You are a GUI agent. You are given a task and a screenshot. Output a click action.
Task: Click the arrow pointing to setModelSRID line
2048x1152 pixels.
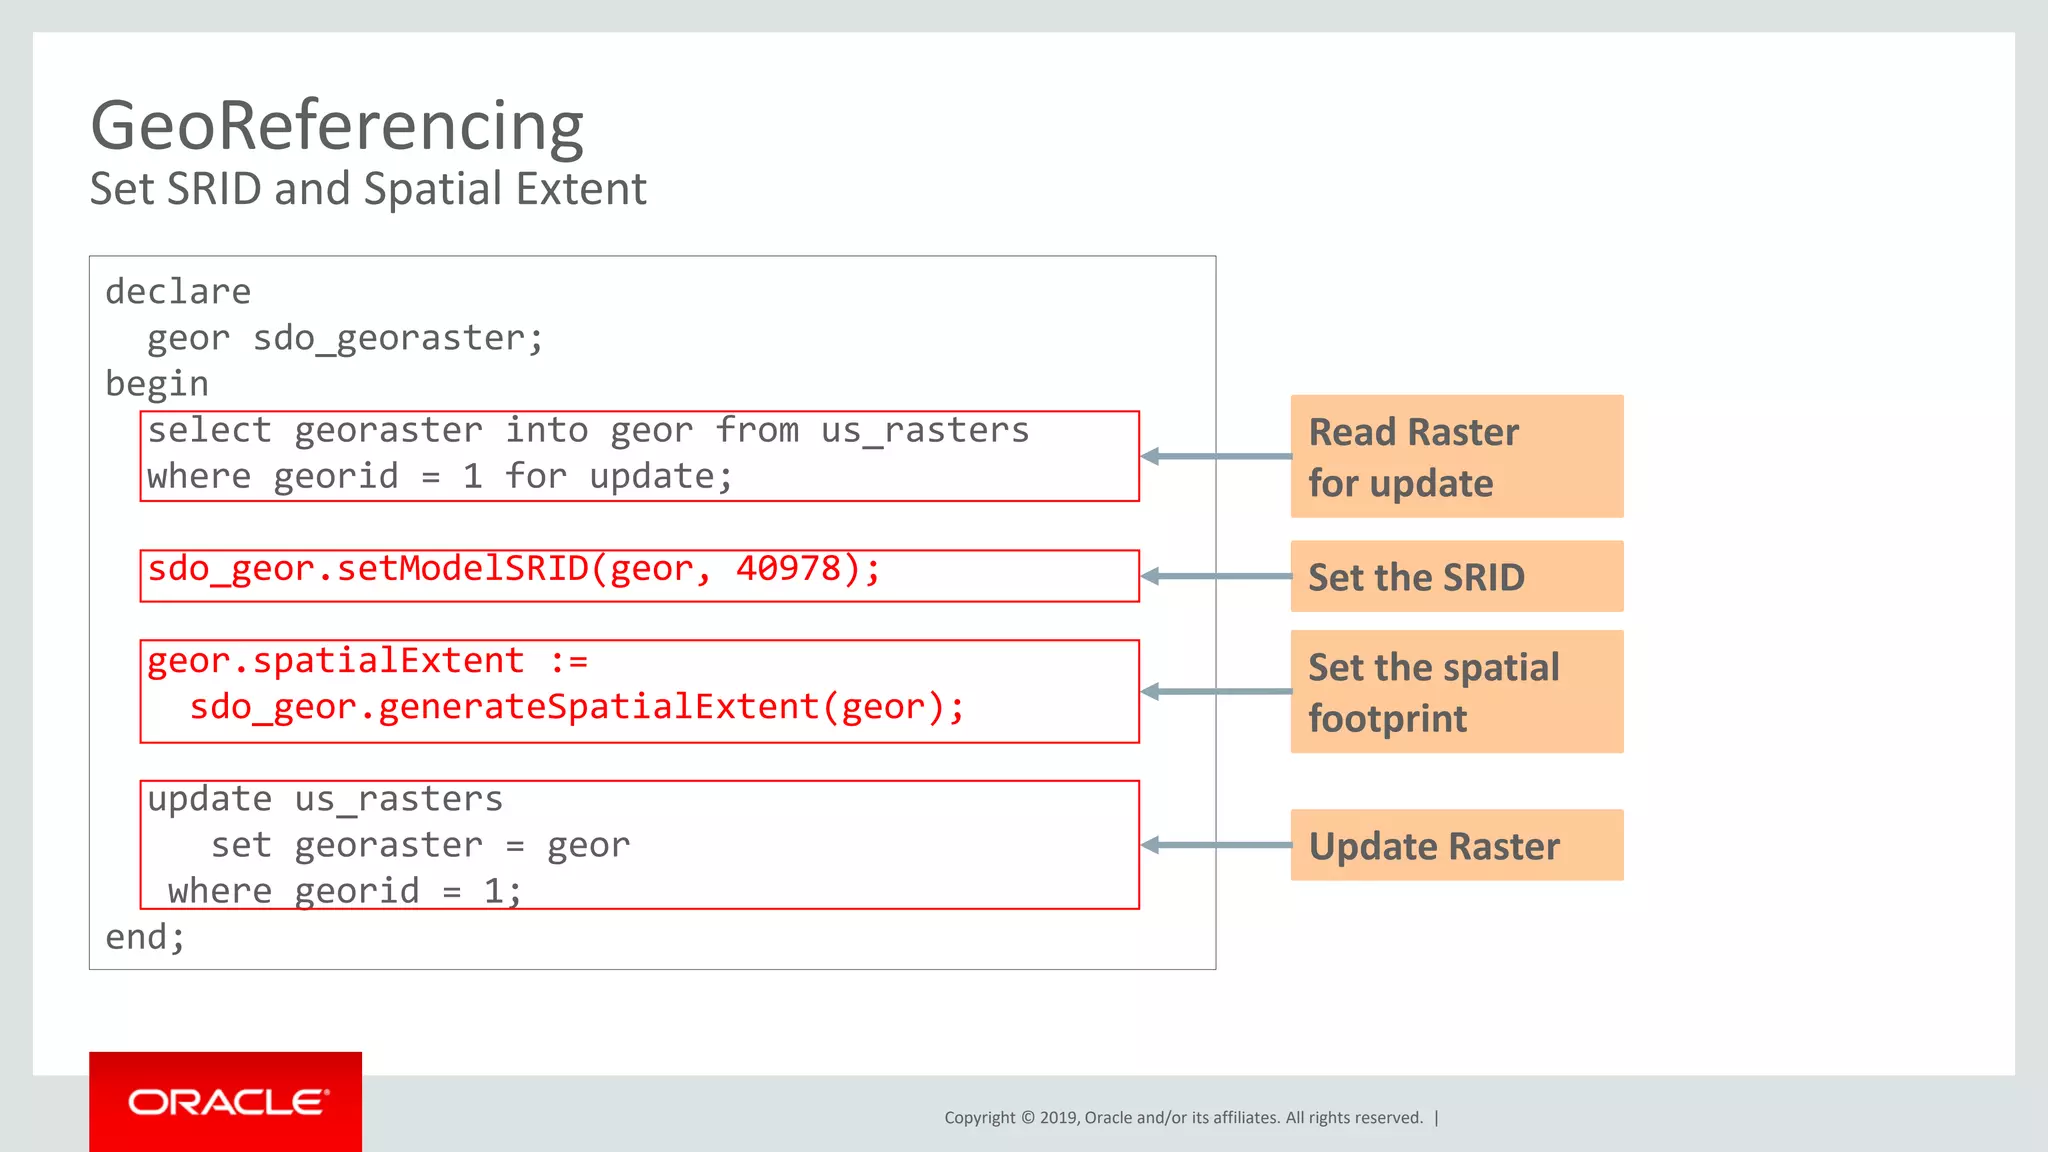(x=1215, y=576)
